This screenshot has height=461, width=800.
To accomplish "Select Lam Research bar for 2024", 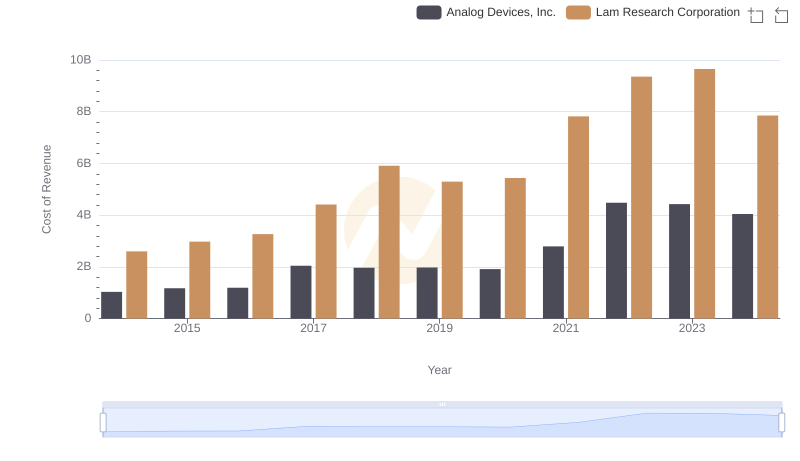I will point(767,217).
